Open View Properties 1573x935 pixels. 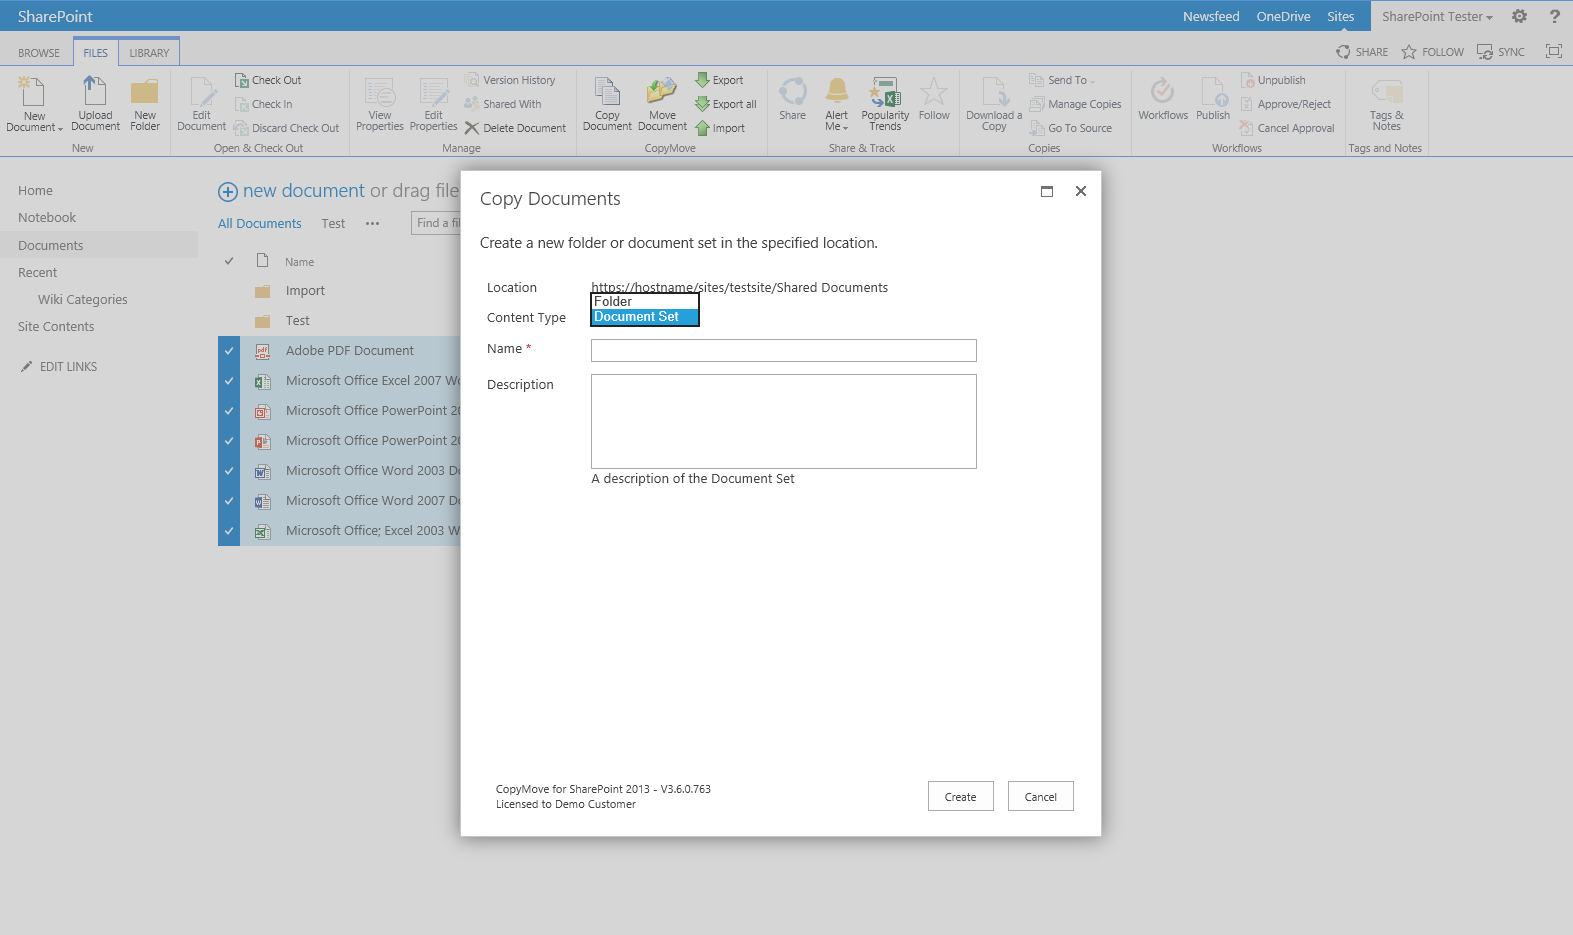click(x=380, y=103)
